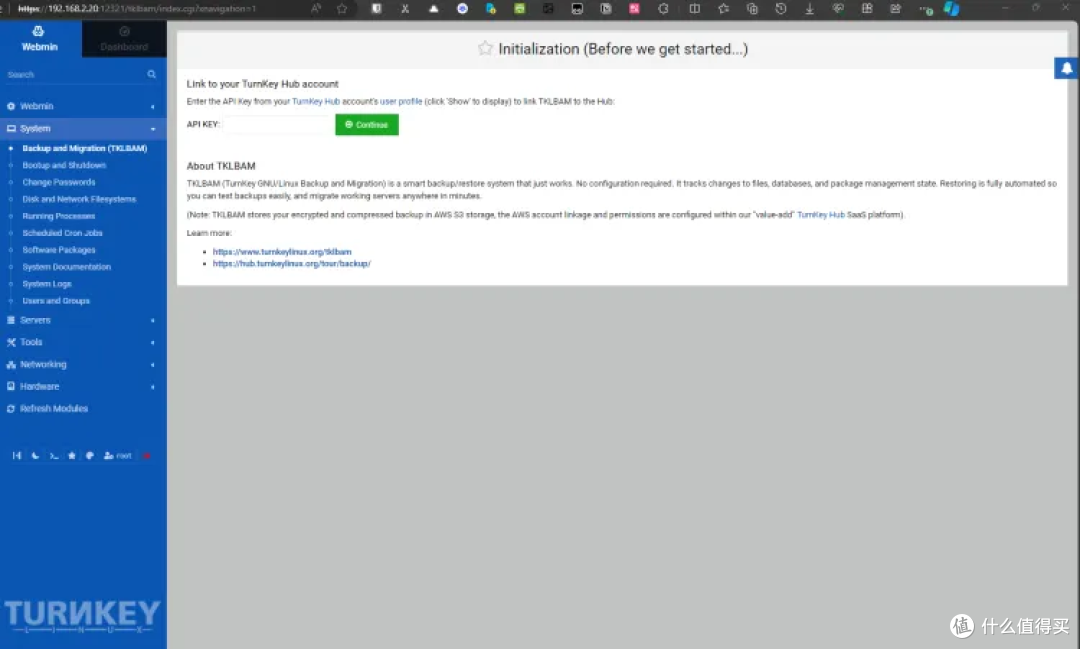Image resolution: width=1080 pixels, height=649 pixels.
Task: Click Refresh Modules in the sidebar
Action: pyautogui.click(x=52, y=408)
